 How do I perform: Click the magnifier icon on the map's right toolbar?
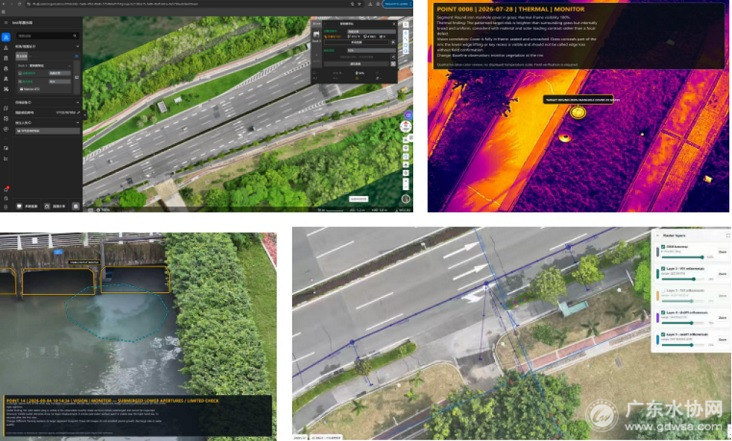(406, 25)
